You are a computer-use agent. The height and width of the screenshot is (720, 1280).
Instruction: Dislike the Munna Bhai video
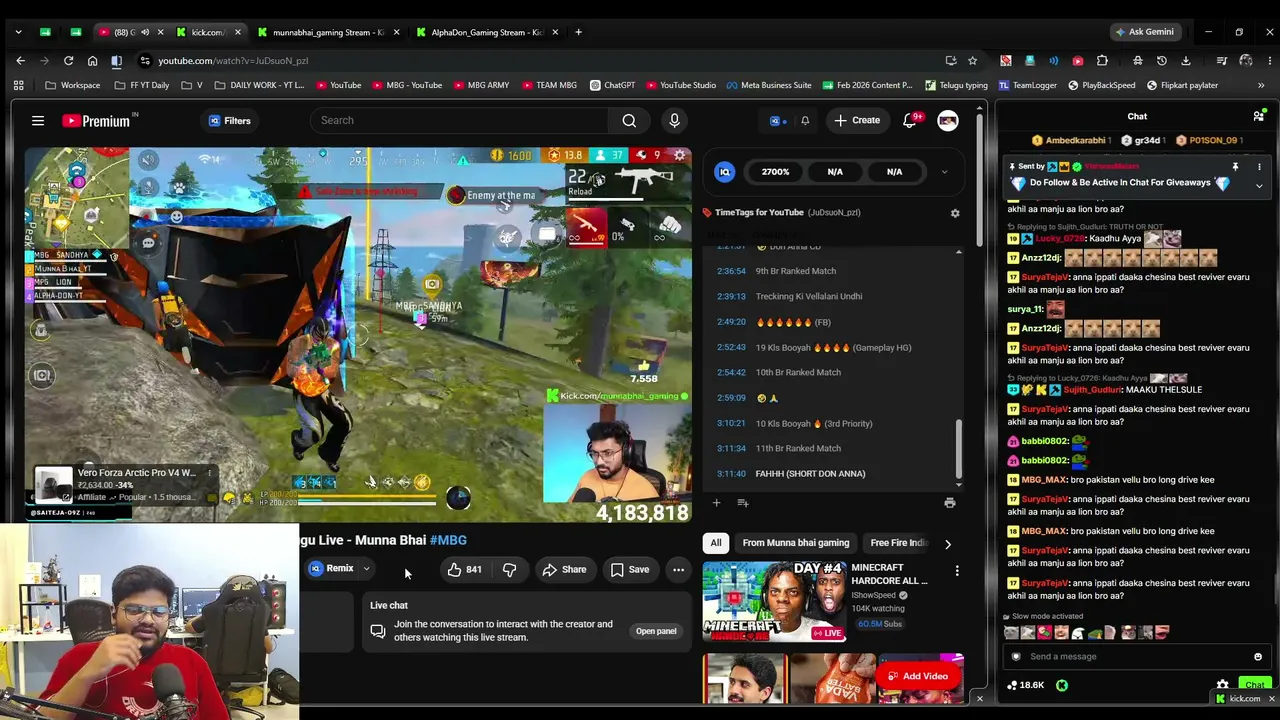[509, 570]
